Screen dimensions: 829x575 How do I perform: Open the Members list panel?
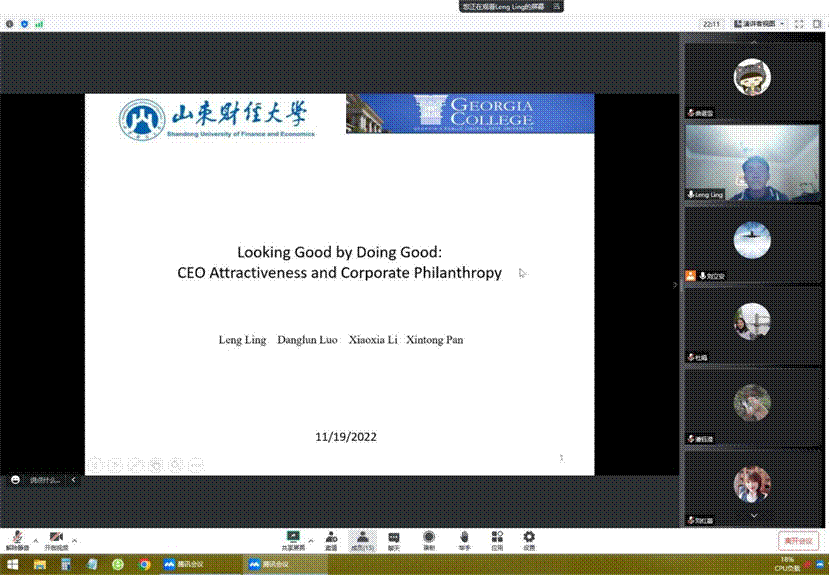tap(362, 538)
